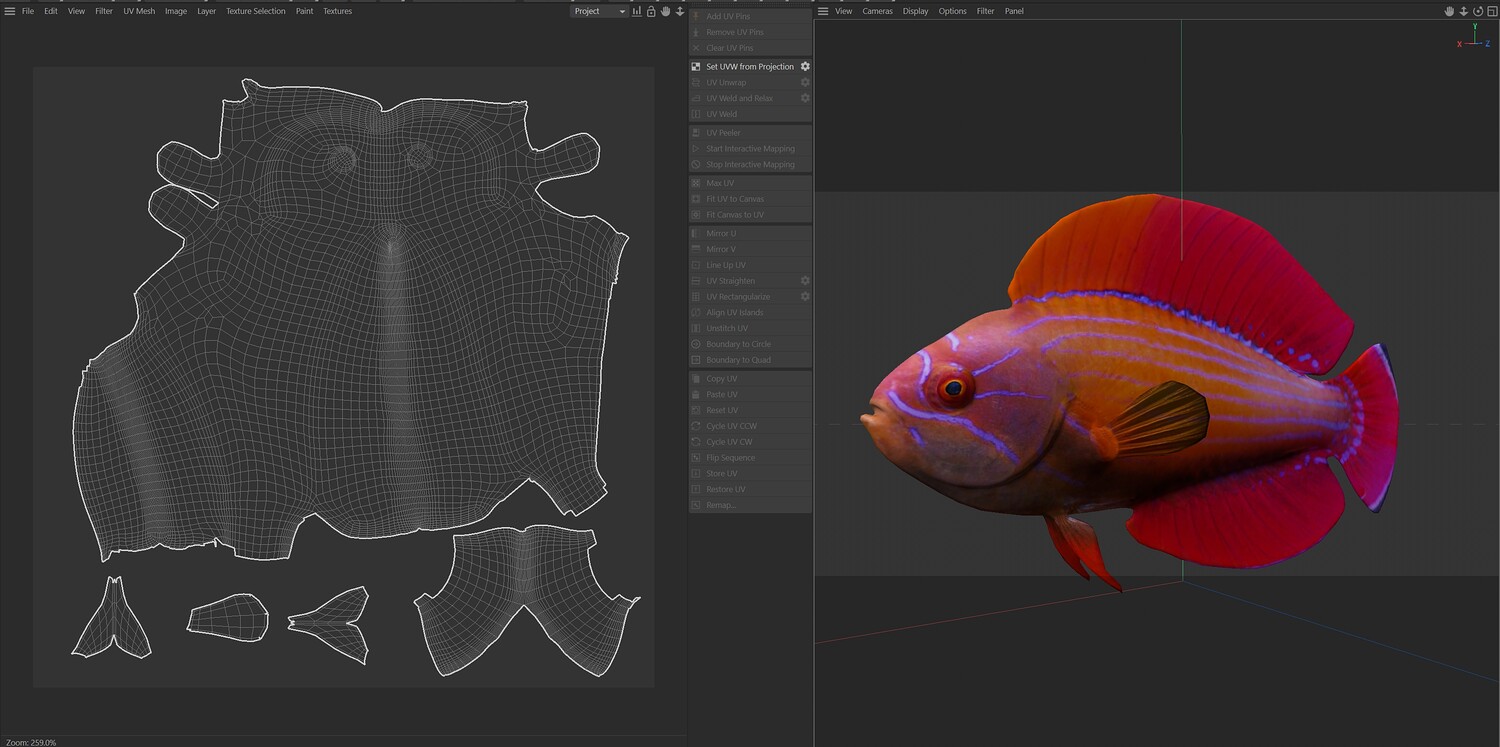Open the Layer menu

(206, 11)
